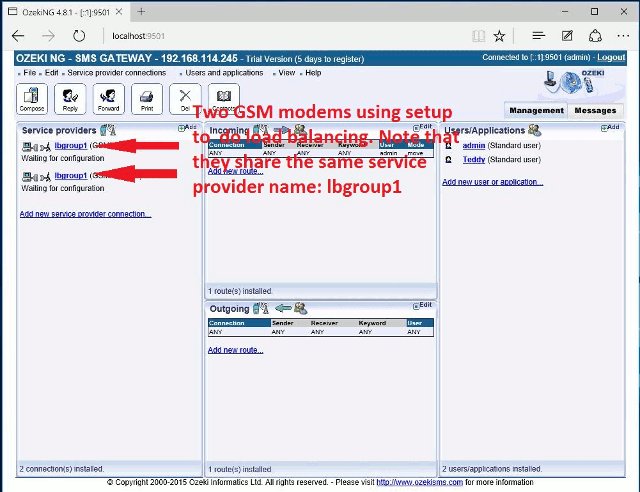Open the View menu

287,73
